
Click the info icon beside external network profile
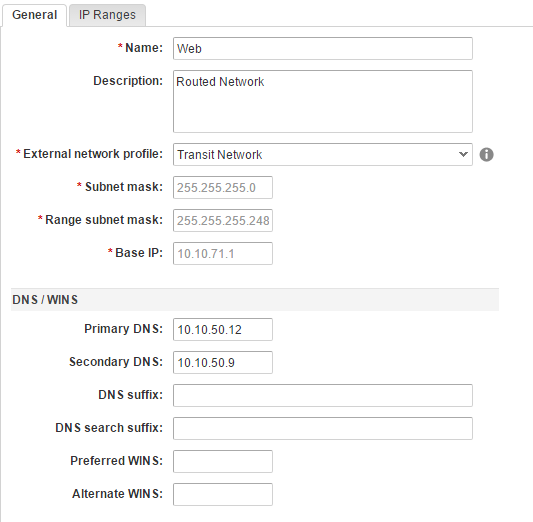point(486,155)
